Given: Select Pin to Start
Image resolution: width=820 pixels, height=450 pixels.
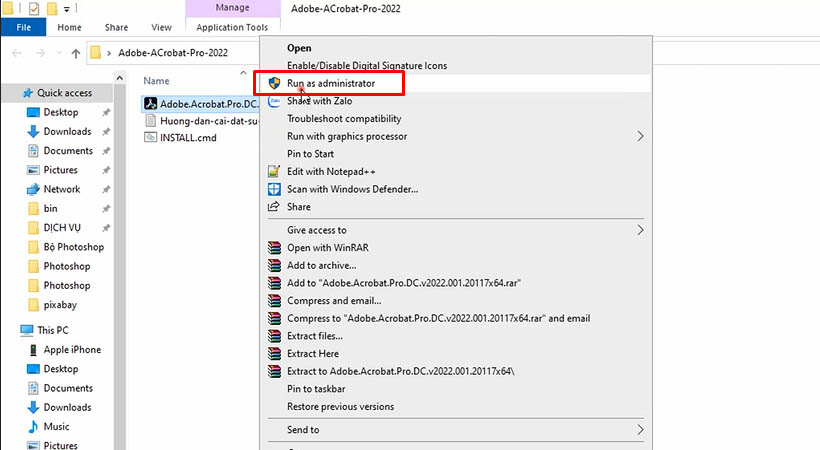Looking at the screenshot, I should 310,154.
